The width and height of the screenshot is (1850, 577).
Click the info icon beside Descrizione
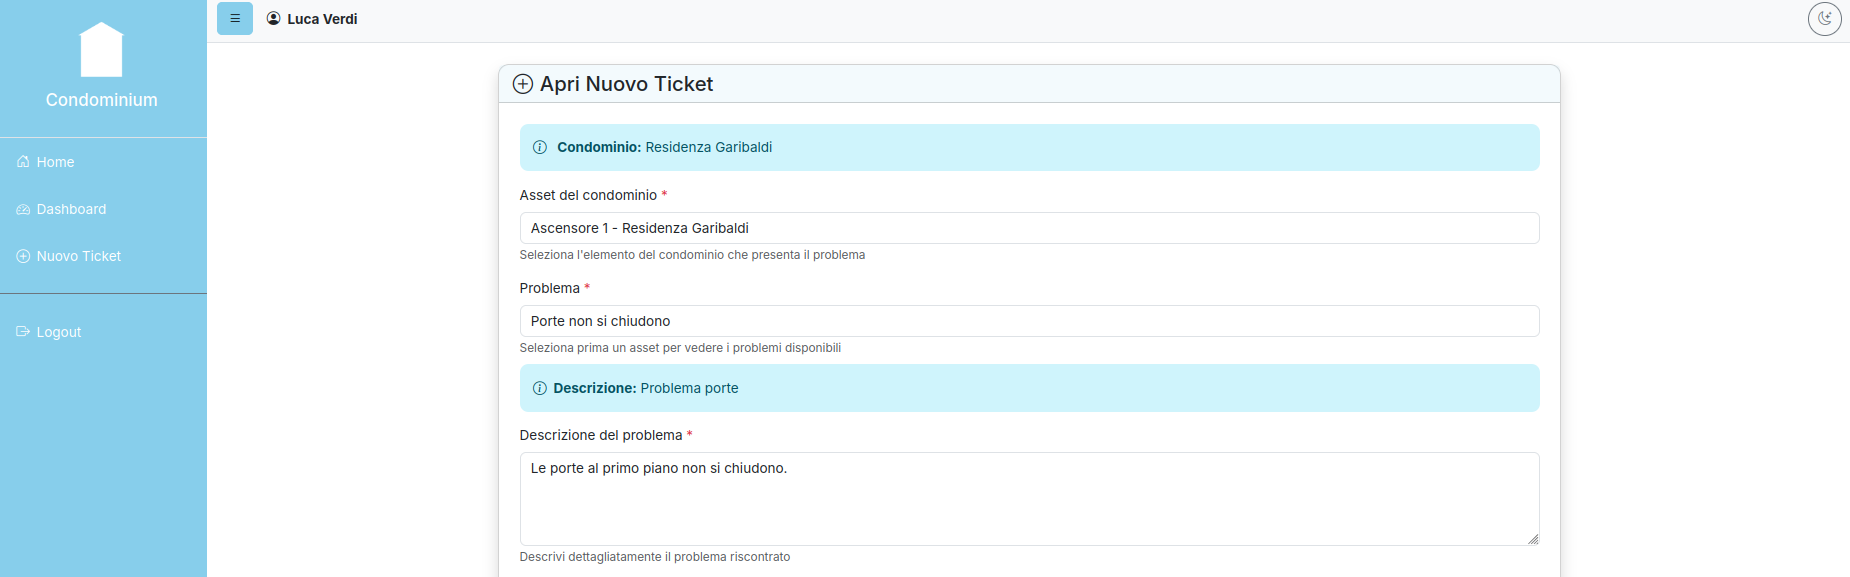(x=540, y=388)
